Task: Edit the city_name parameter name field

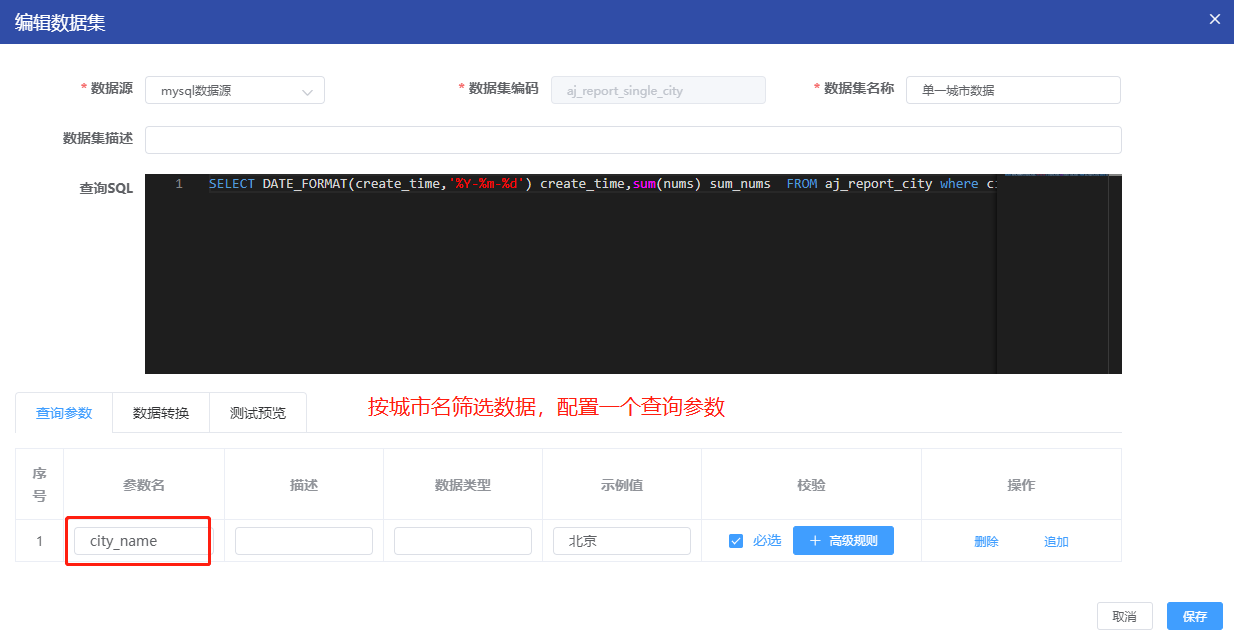Action: coord(142,541)
